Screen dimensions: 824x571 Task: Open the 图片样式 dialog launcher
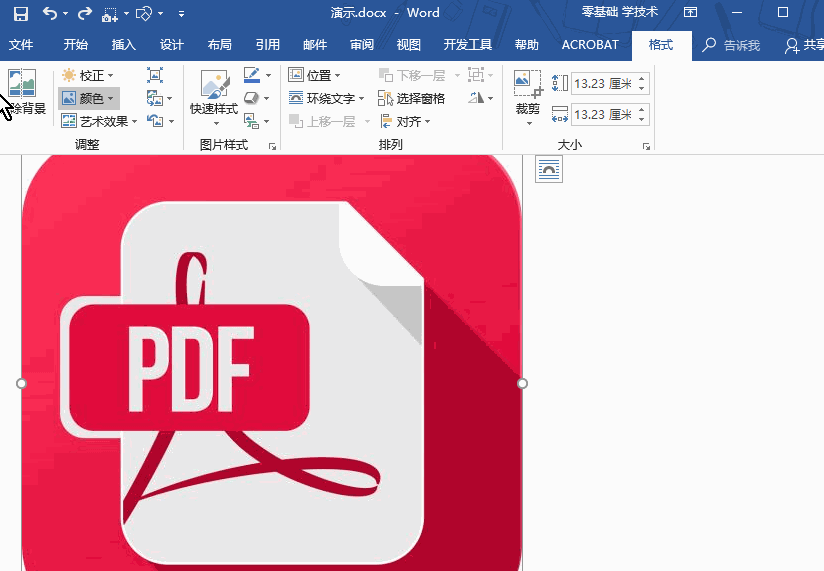click(272, 147)
